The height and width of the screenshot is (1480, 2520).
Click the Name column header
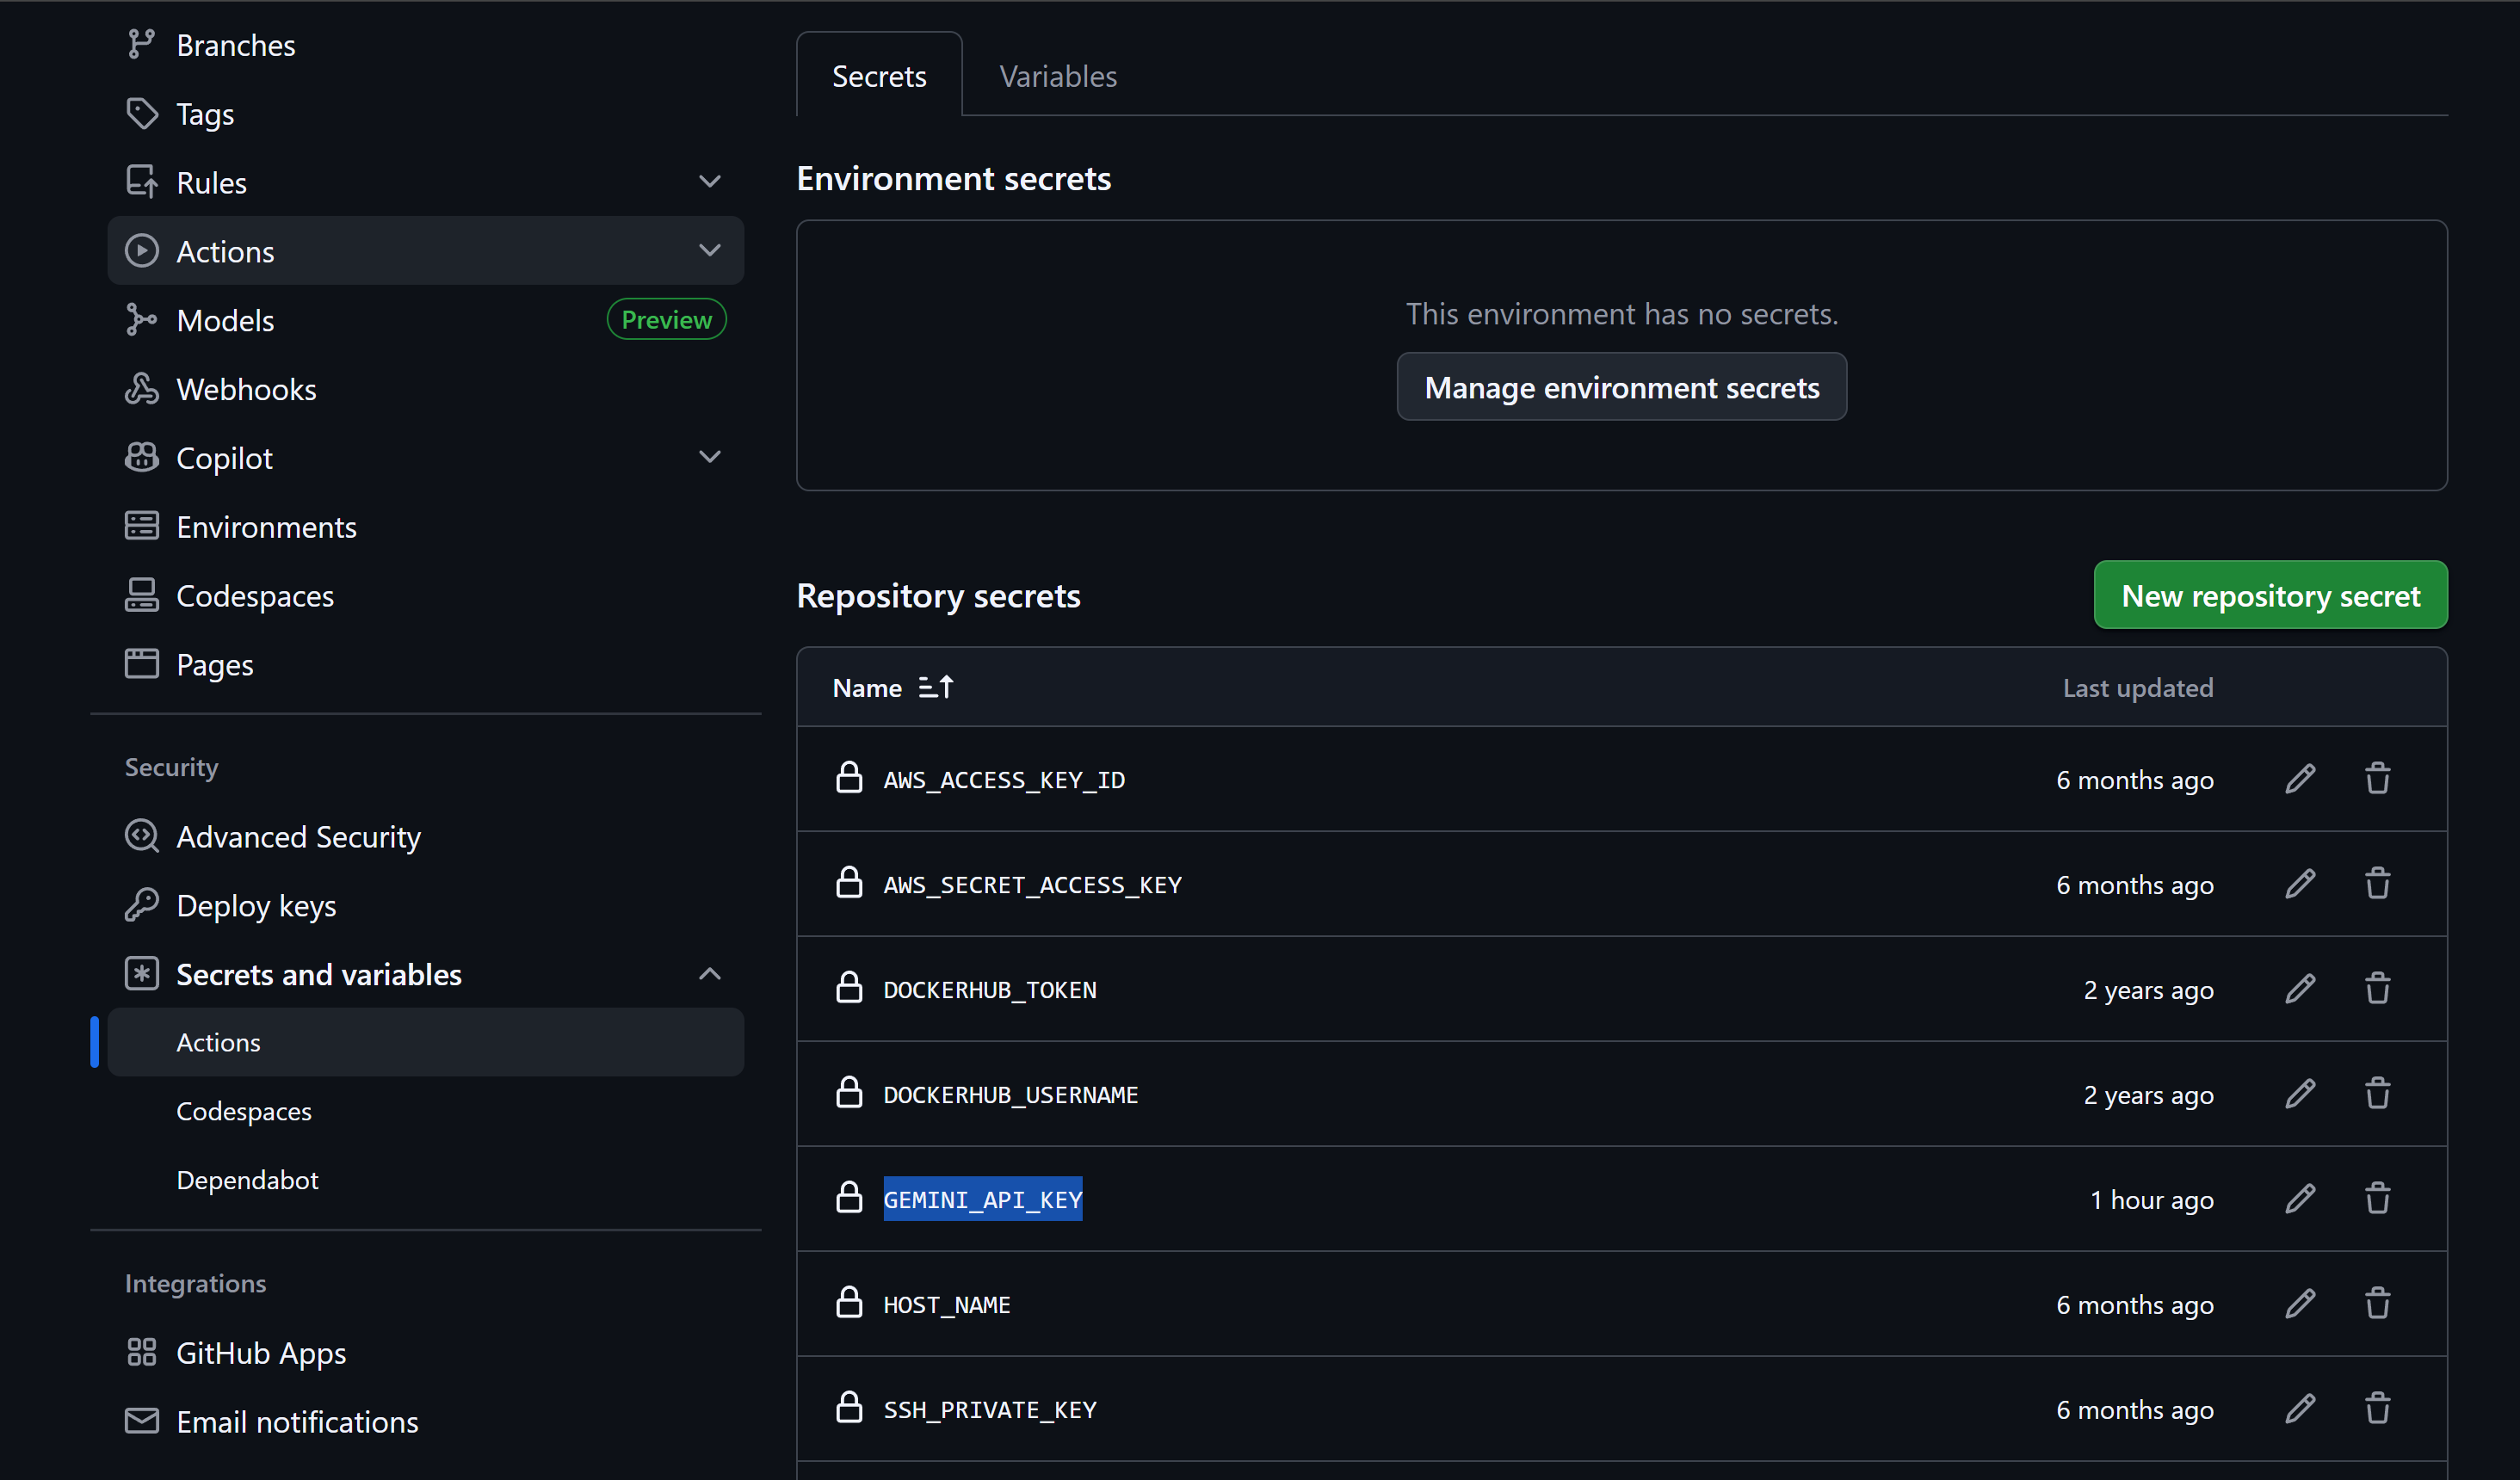(x=867, y=688)
